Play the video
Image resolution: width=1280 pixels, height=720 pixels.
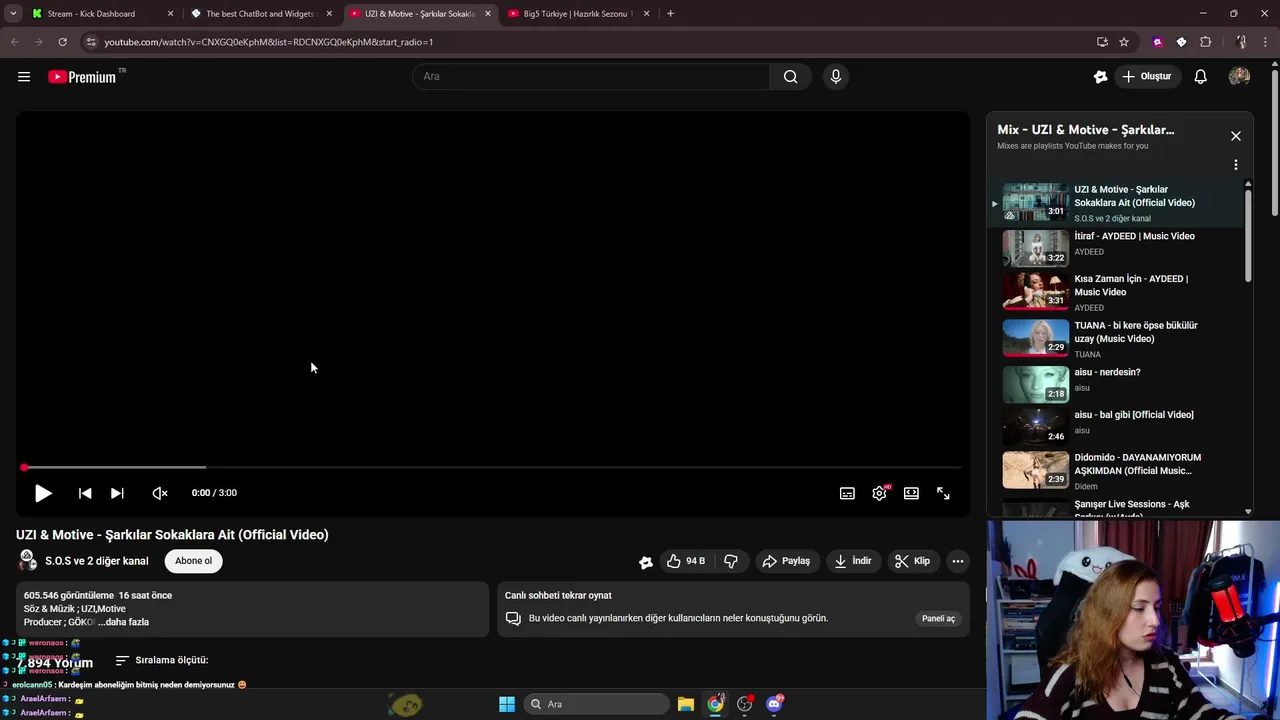(x=42, y=493)
